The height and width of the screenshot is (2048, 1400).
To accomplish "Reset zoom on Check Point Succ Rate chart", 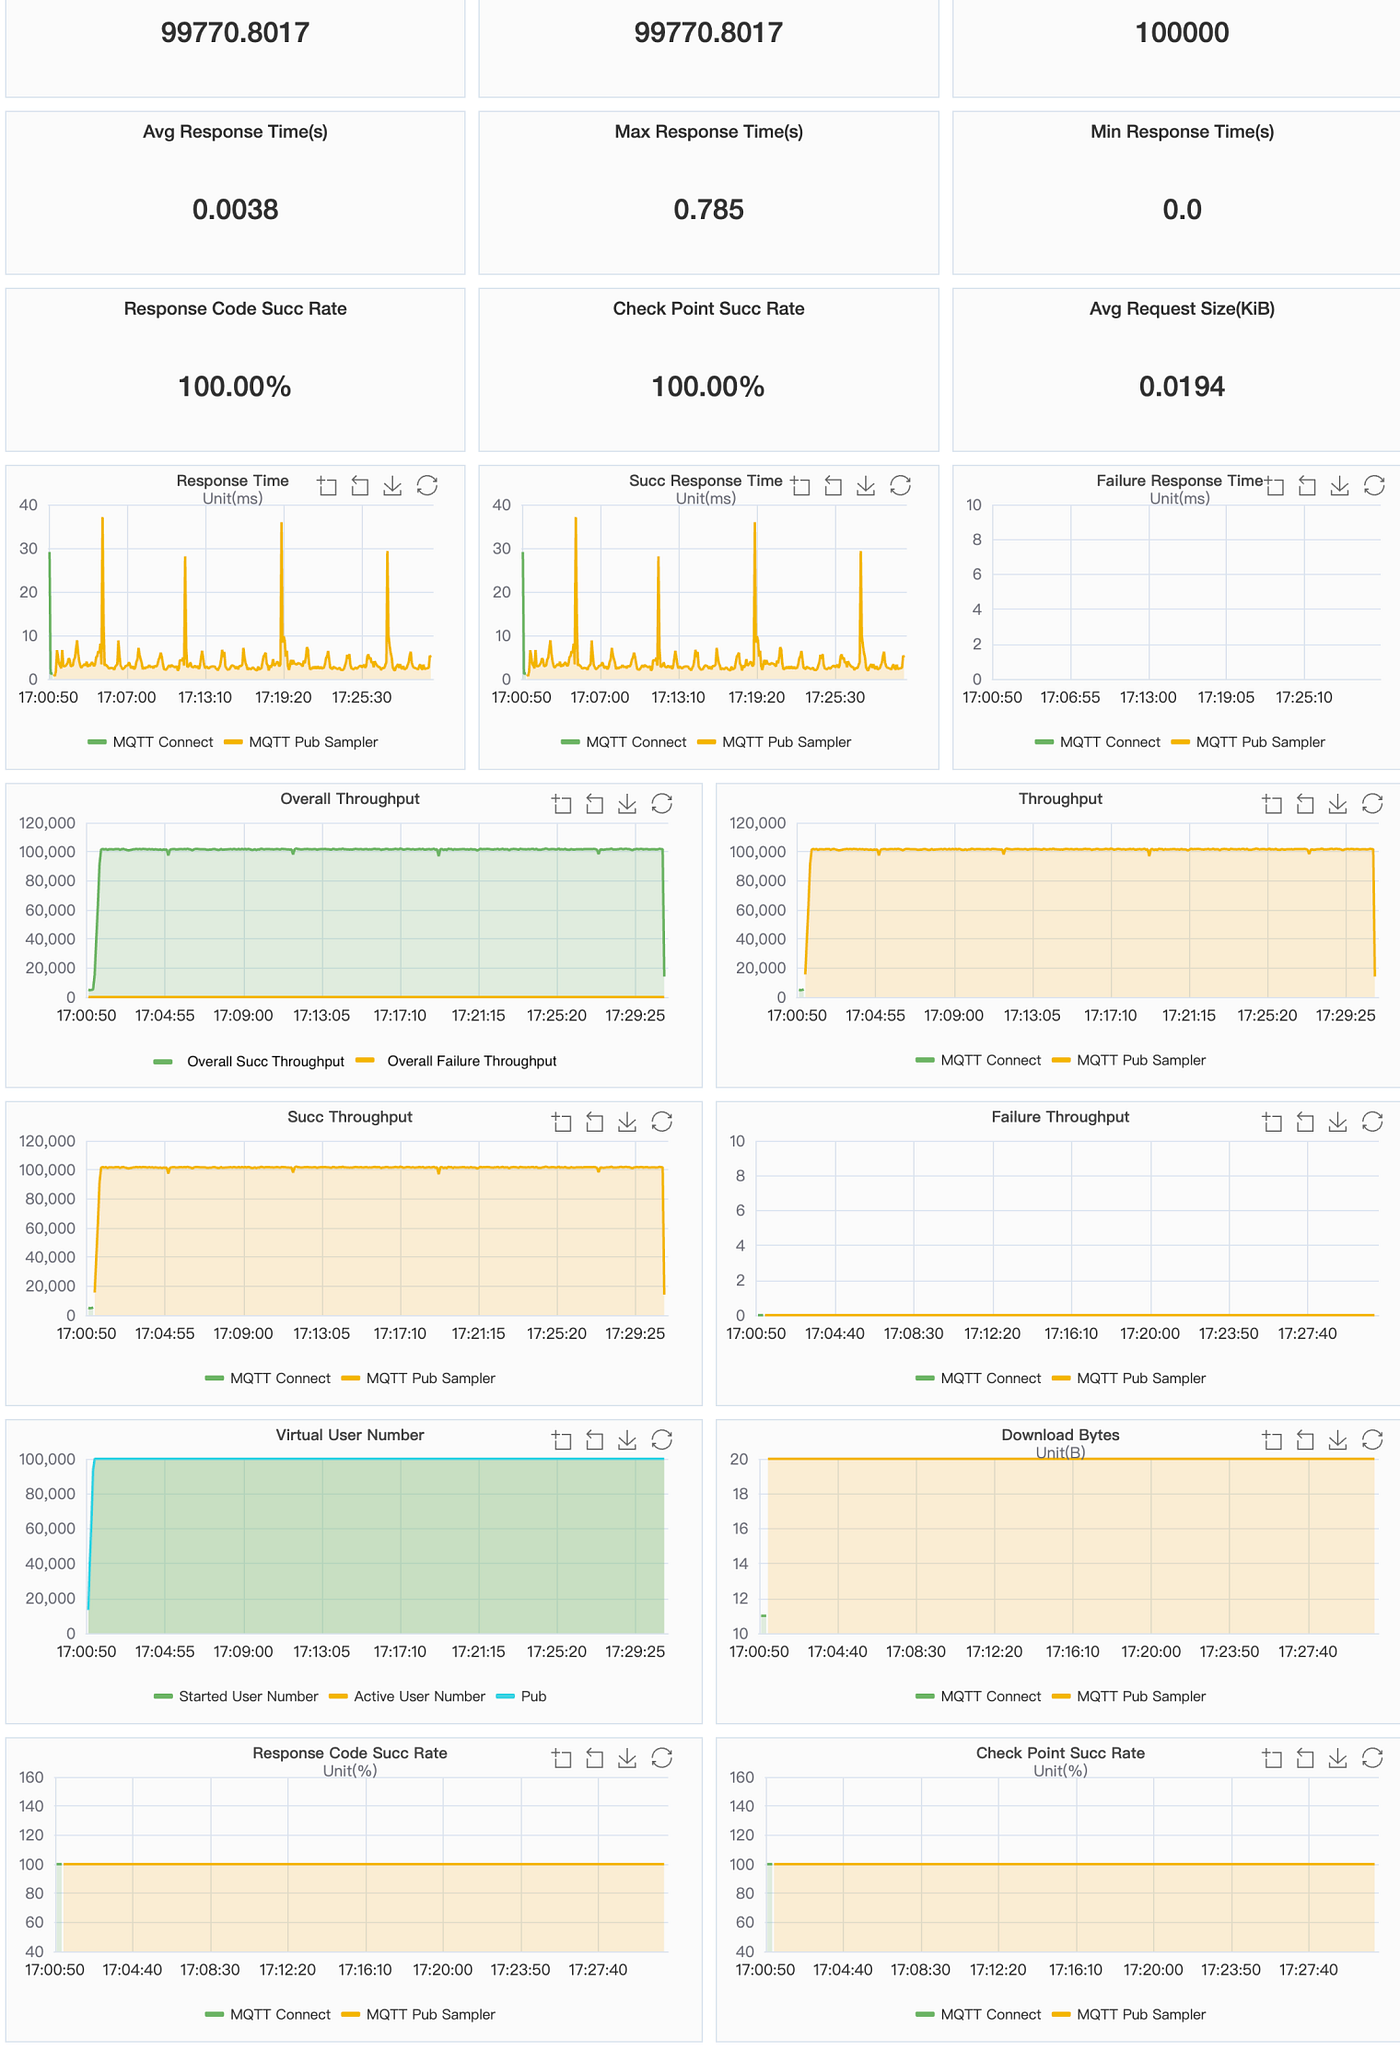I will coord(1305,1758).
